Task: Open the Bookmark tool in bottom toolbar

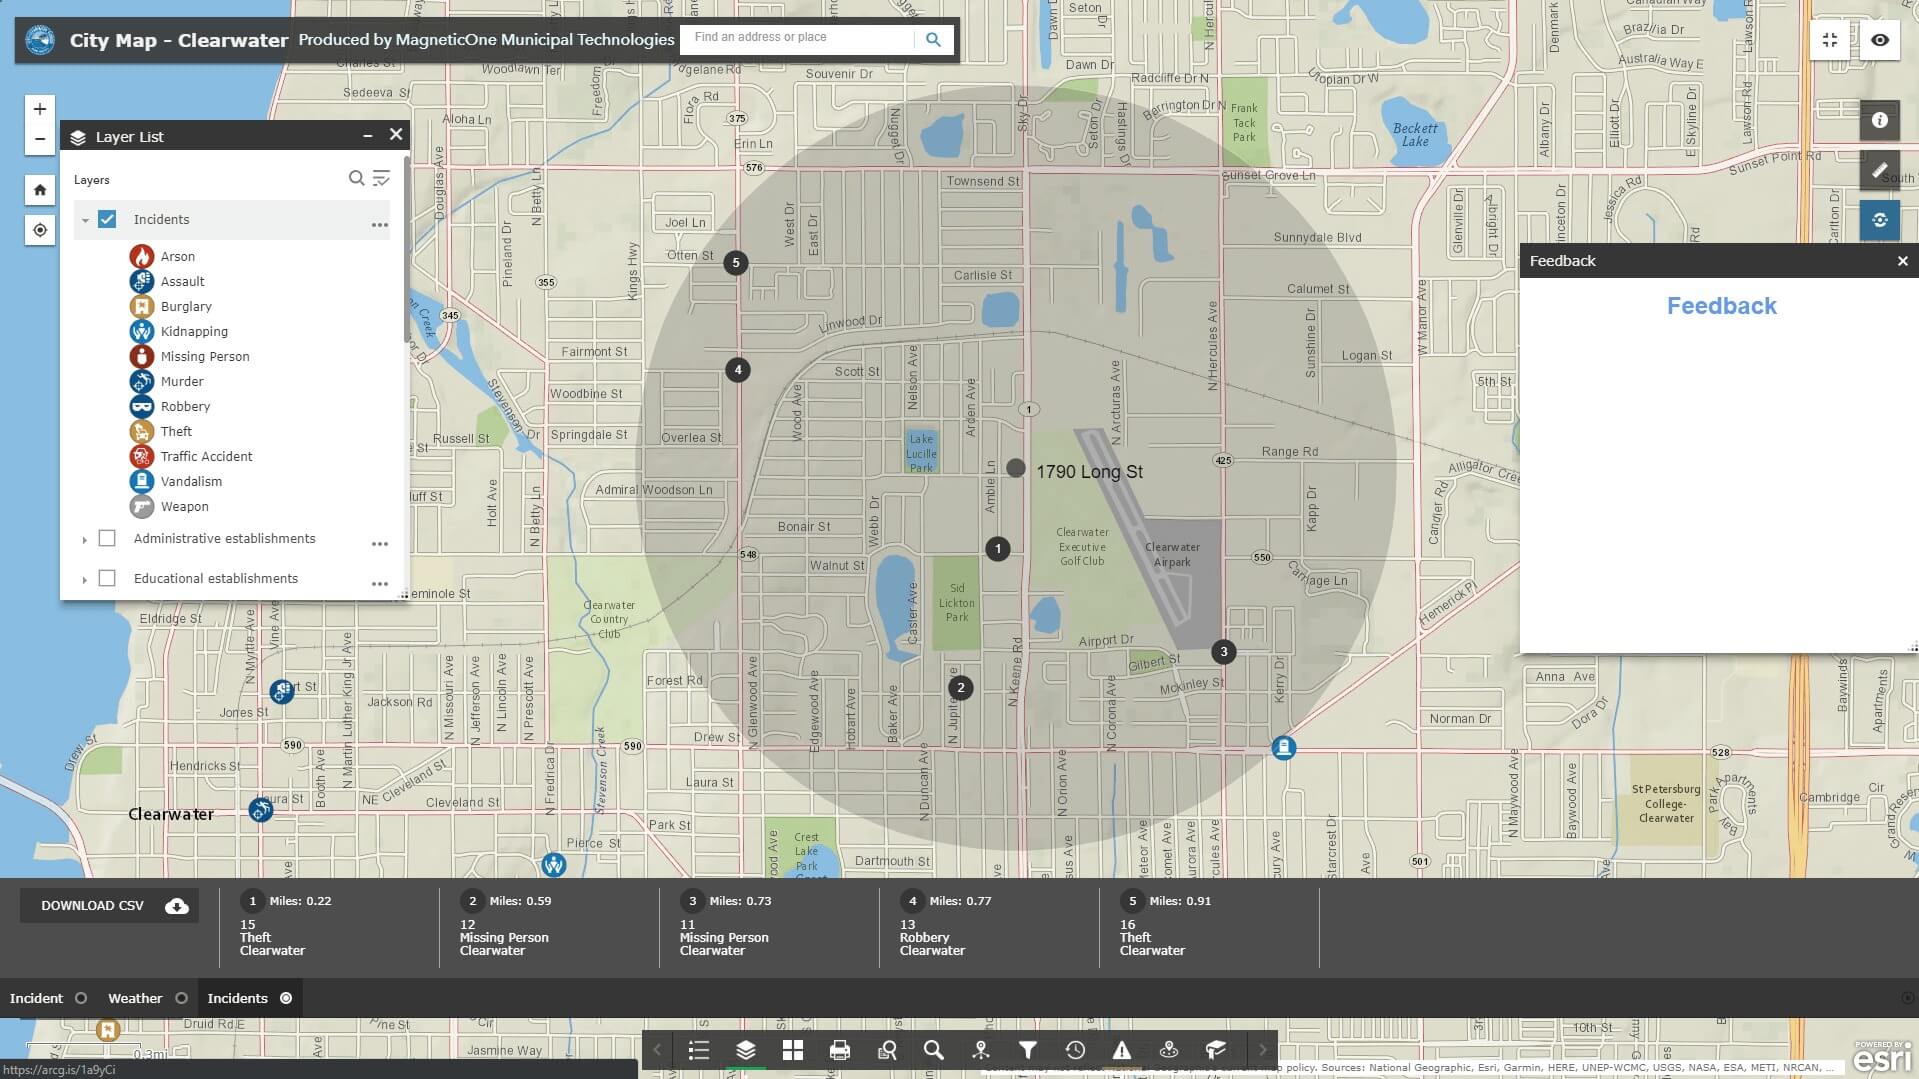Action: pos(1215,1050)
